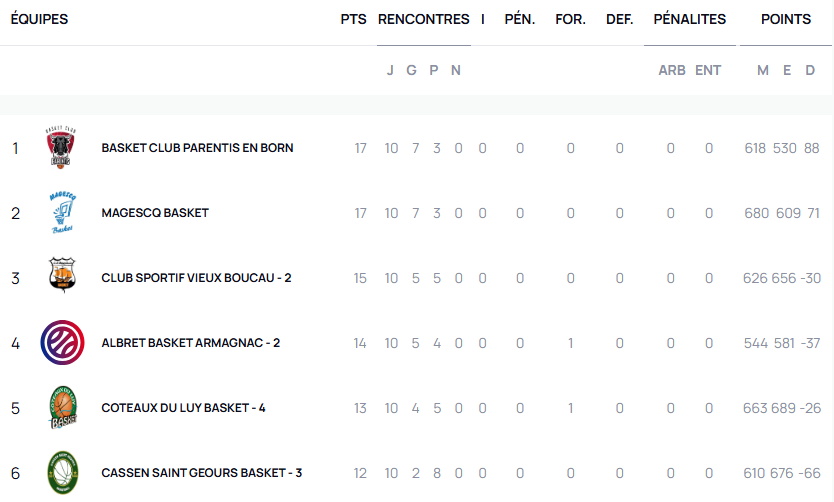Open ALBRET BASKET ARMAGNAC - 2 team

pos(190,343)
